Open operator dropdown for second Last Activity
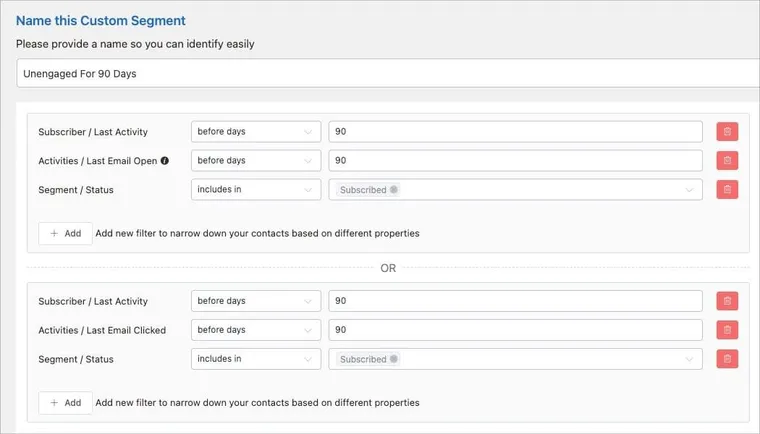The height and width of the screenshot is (434, 760). [256, 301]
